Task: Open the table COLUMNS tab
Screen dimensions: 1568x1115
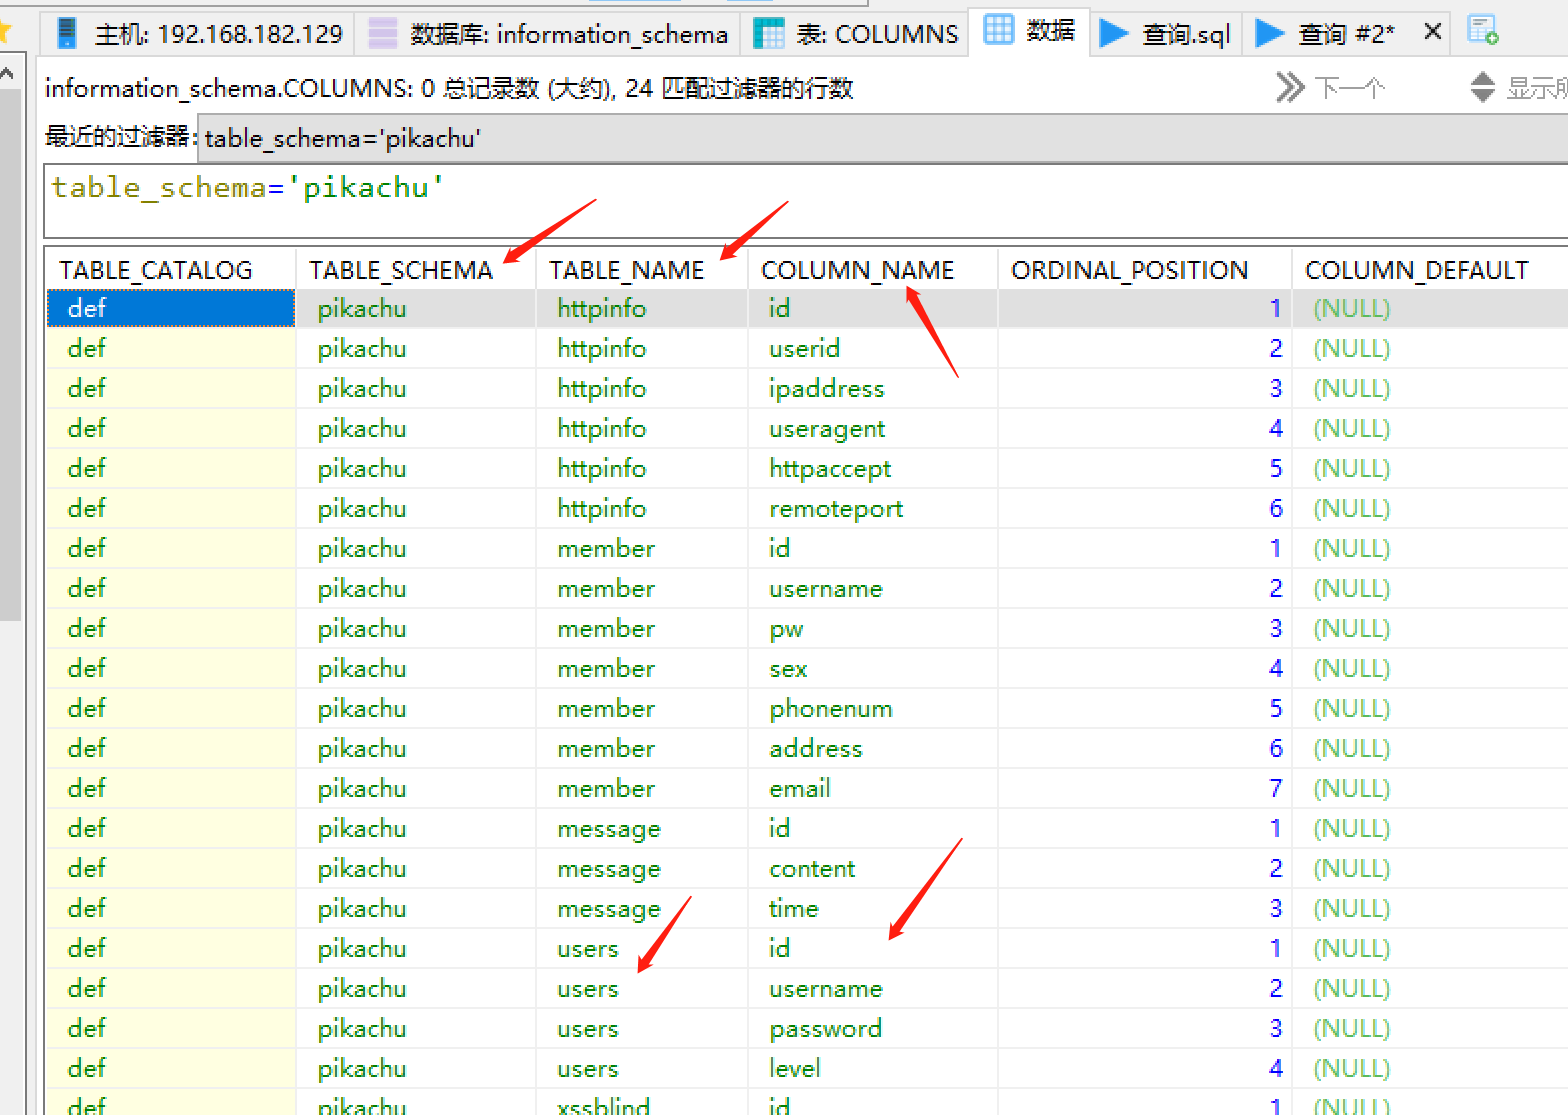Action: point(855,34)
